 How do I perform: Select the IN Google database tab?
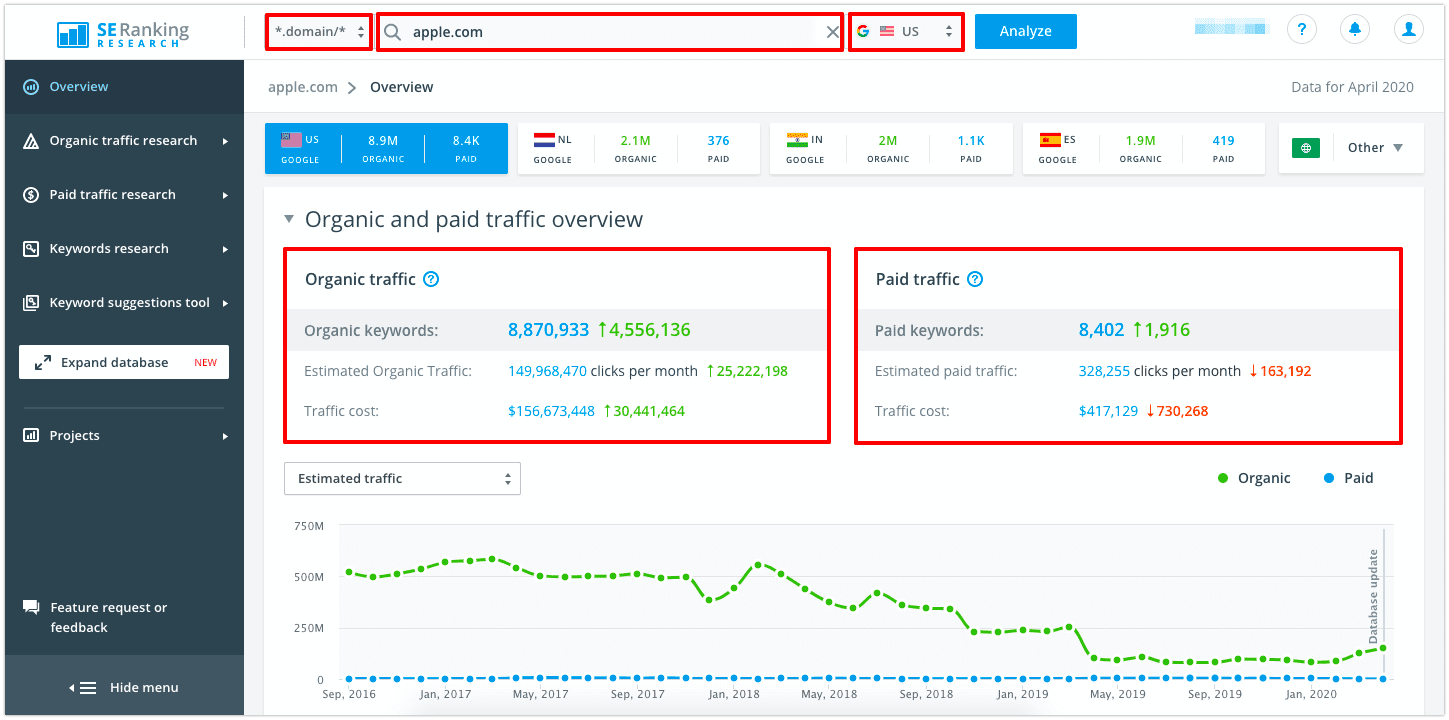point(890,148)
